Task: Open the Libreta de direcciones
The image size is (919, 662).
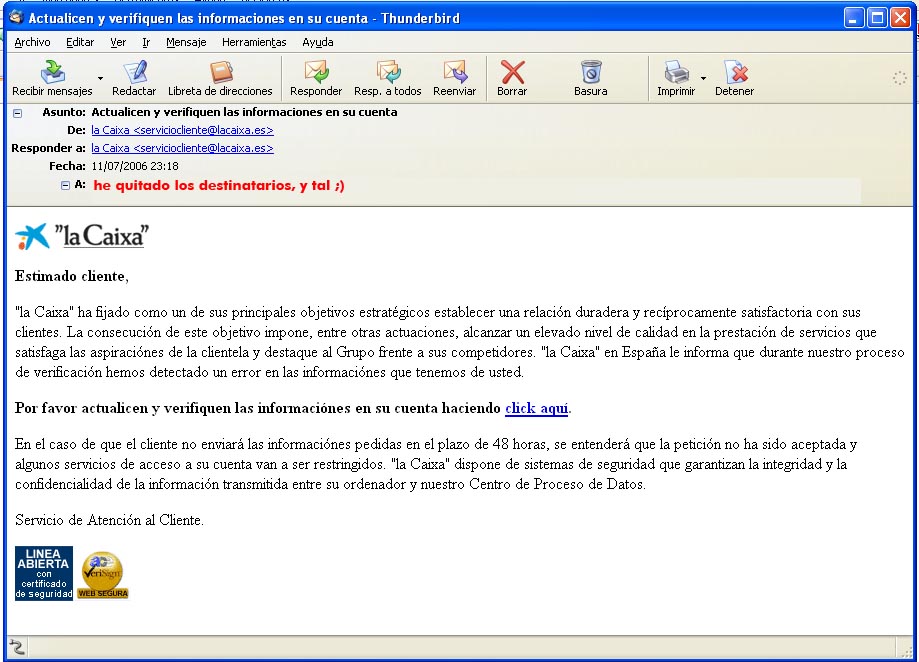Action: 220,73
